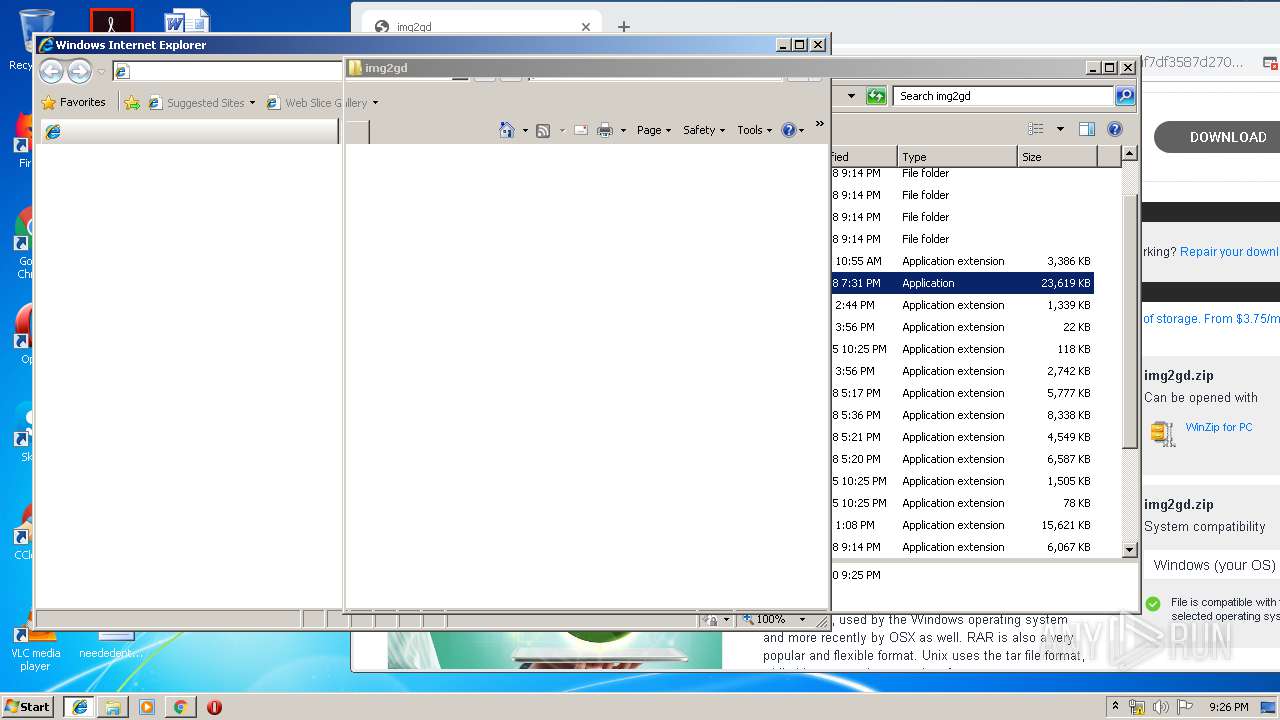Change Explorer view mode icon
Screen dimensions: 1280x720
(1036, 129)
